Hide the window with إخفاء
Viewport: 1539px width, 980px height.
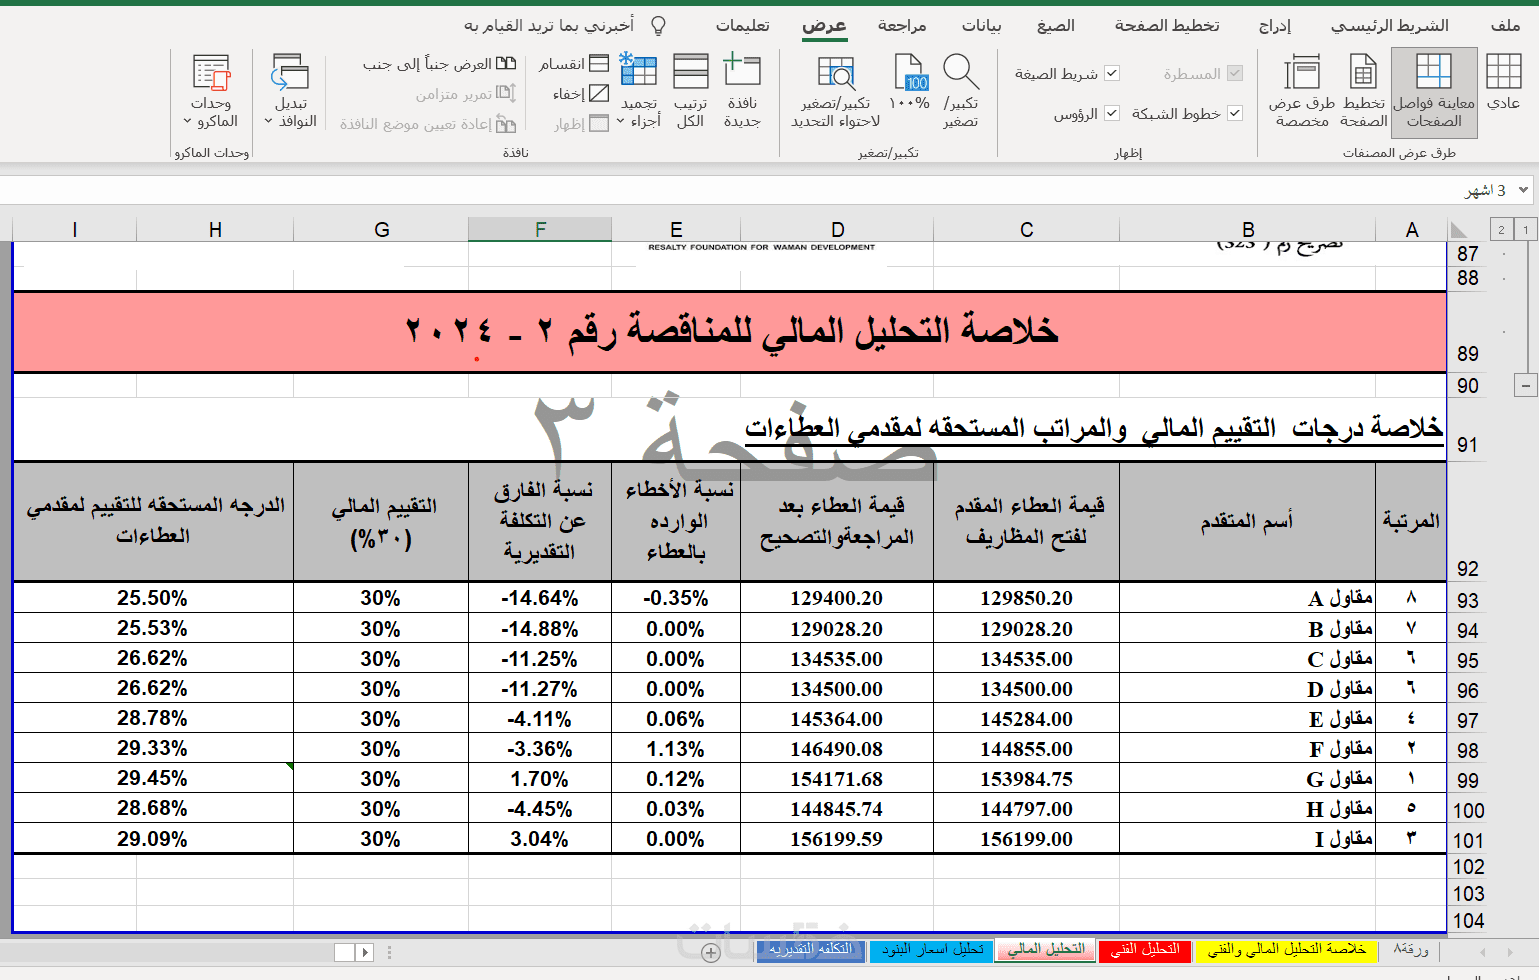pos(580,94)
